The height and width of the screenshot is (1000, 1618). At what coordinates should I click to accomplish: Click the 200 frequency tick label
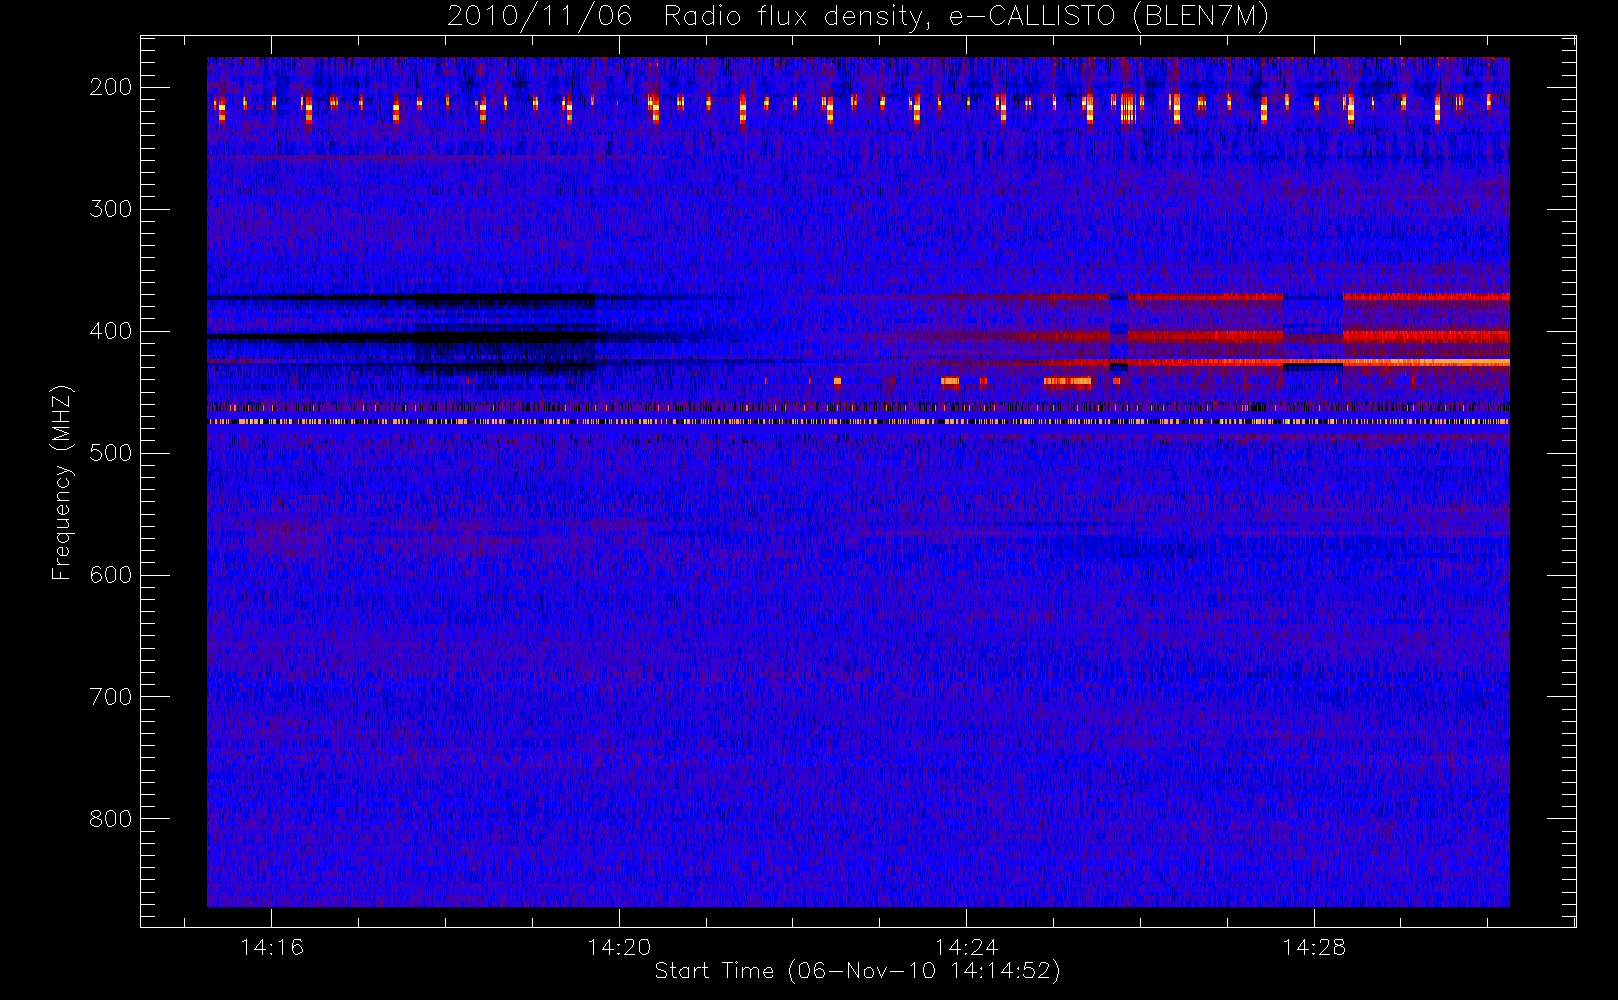110,87
